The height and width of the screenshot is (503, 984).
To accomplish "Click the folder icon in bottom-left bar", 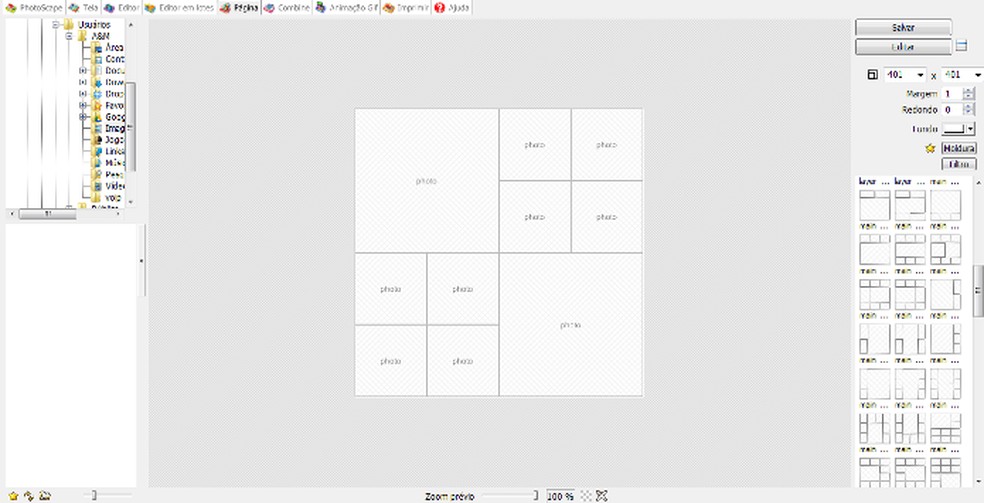I will (x=45, y=496).
